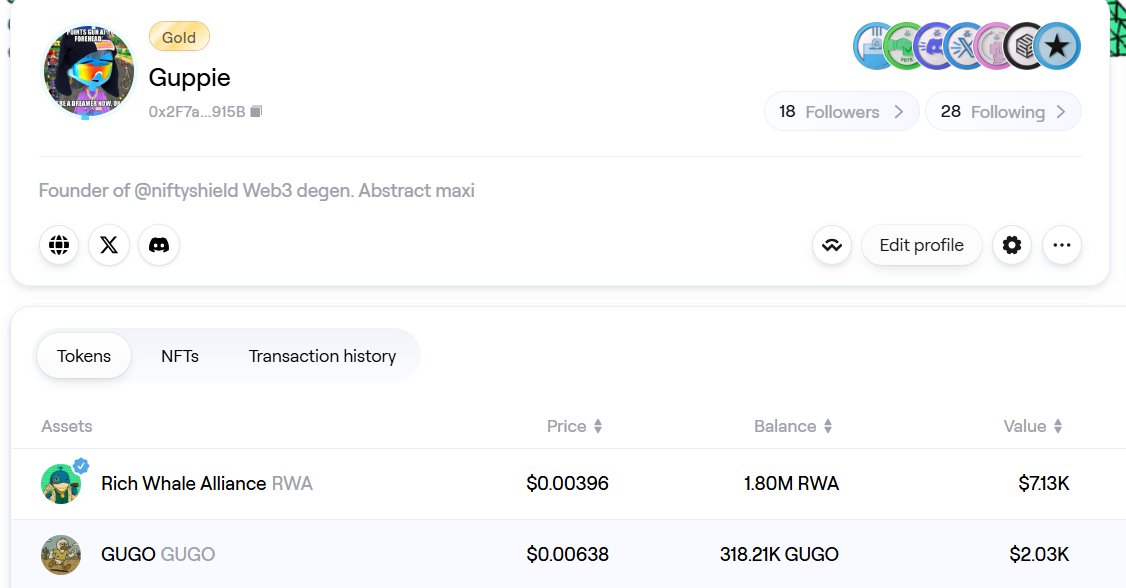Click the Rich Whale Alliance token icon
1126x588 pixels.
coord(62,483)
